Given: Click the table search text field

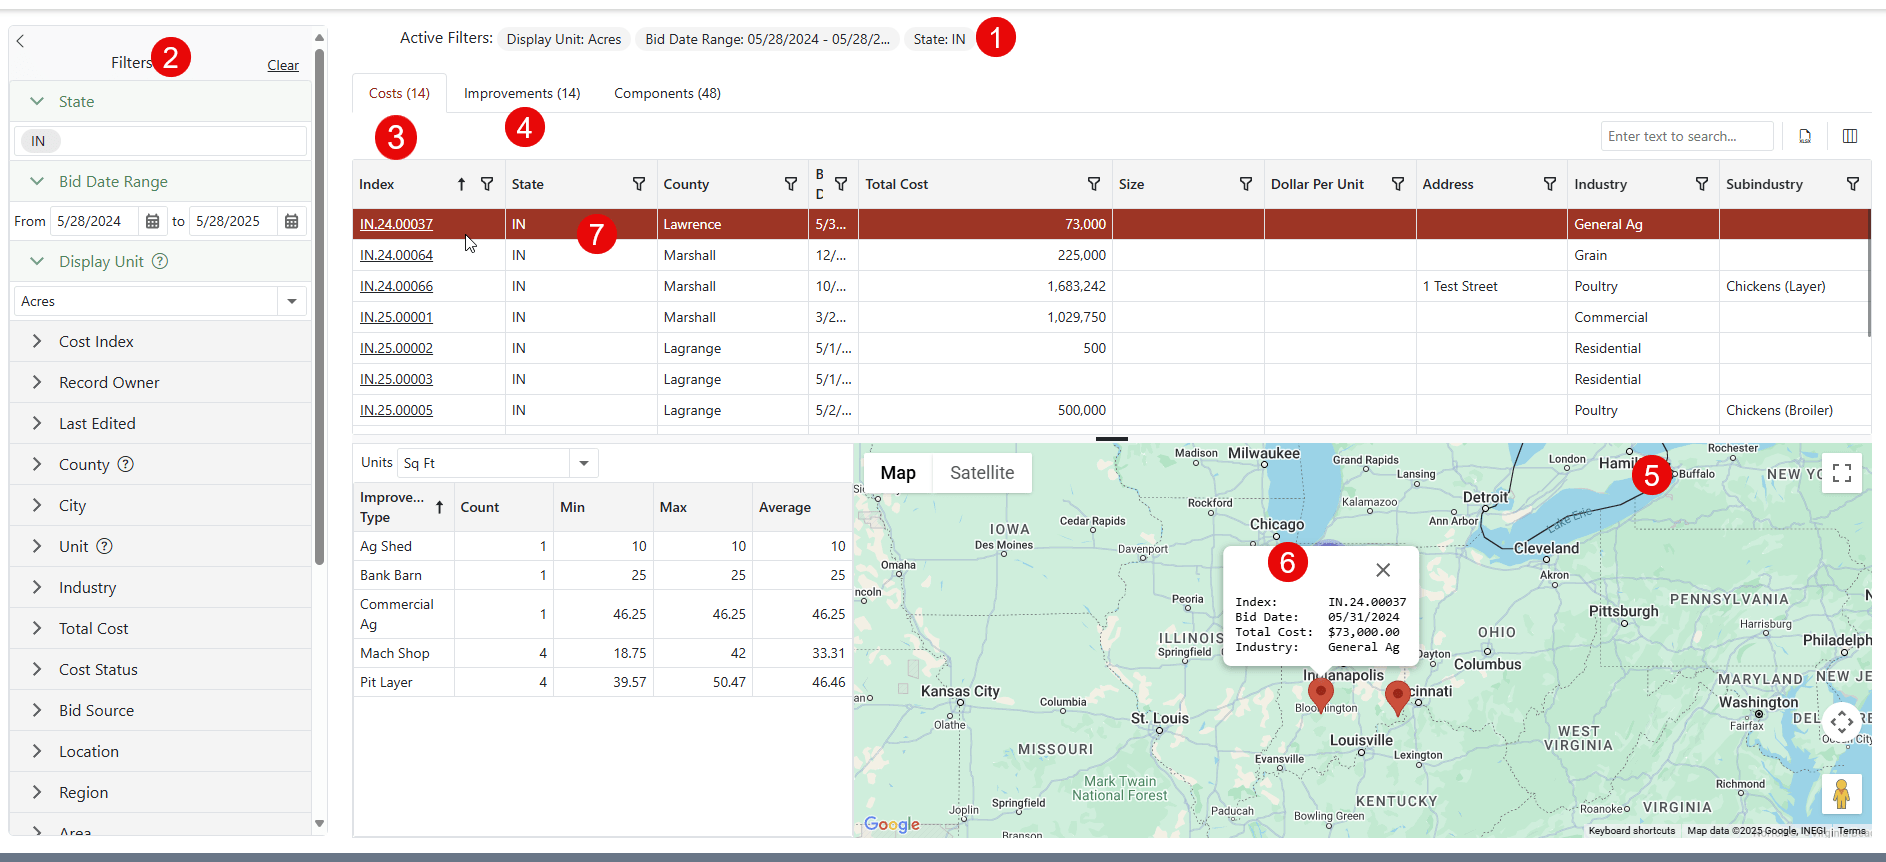Looking at the screenshot, I should (1685, 136).
